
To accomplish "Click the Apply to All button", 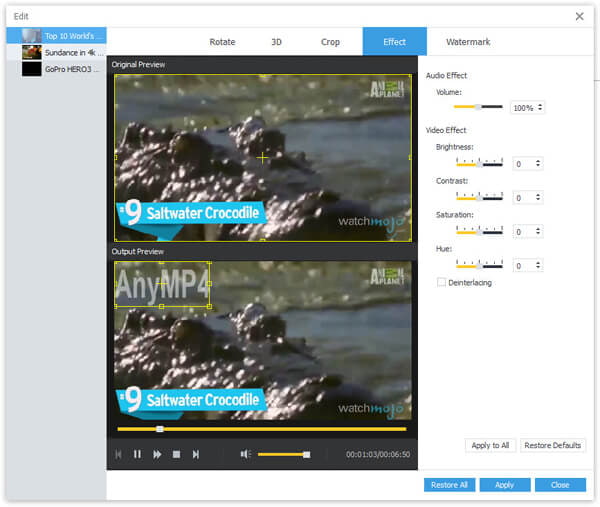I will (490, 445).
